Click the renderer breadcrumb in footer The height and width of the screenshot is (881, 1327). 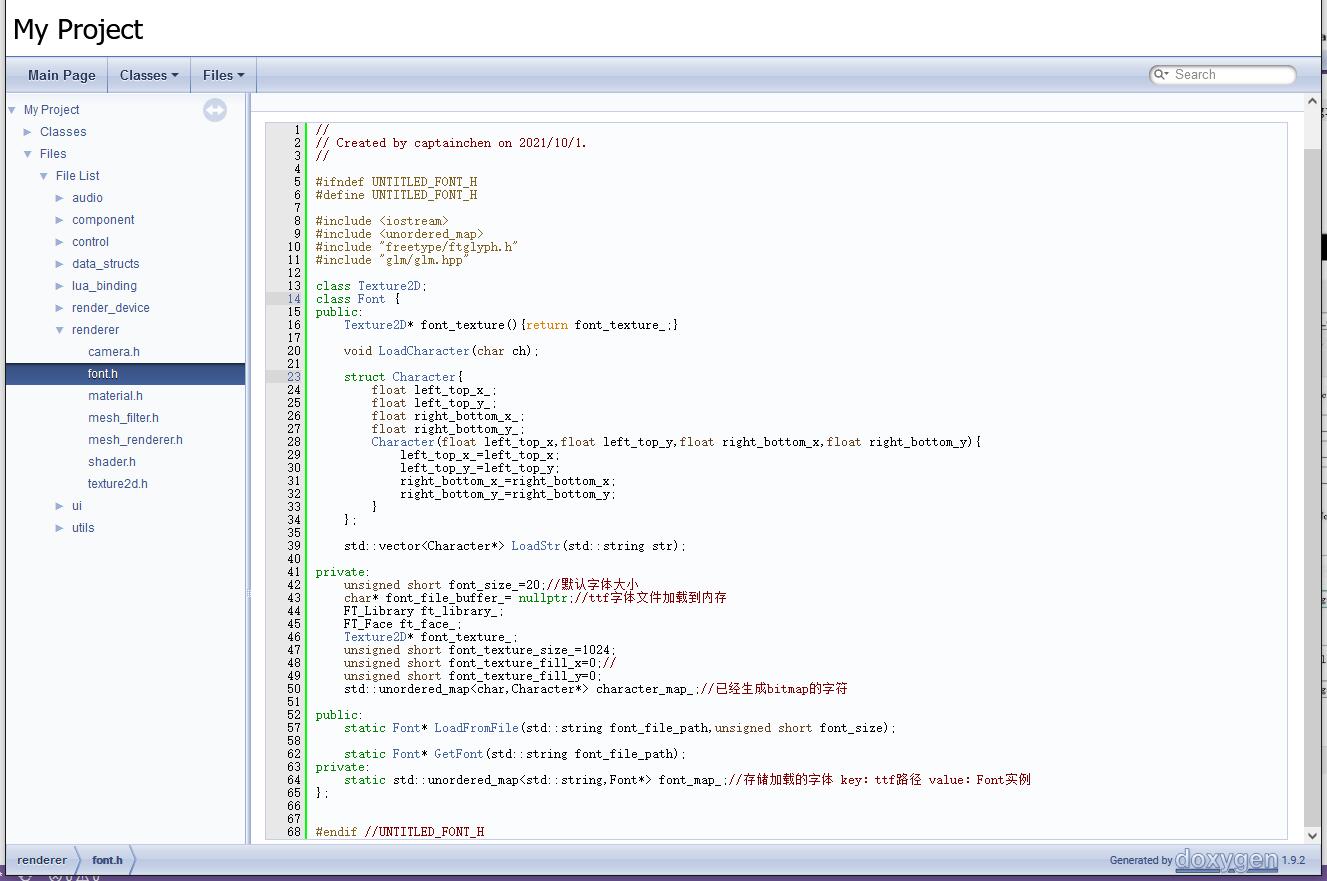coord(42,860)
